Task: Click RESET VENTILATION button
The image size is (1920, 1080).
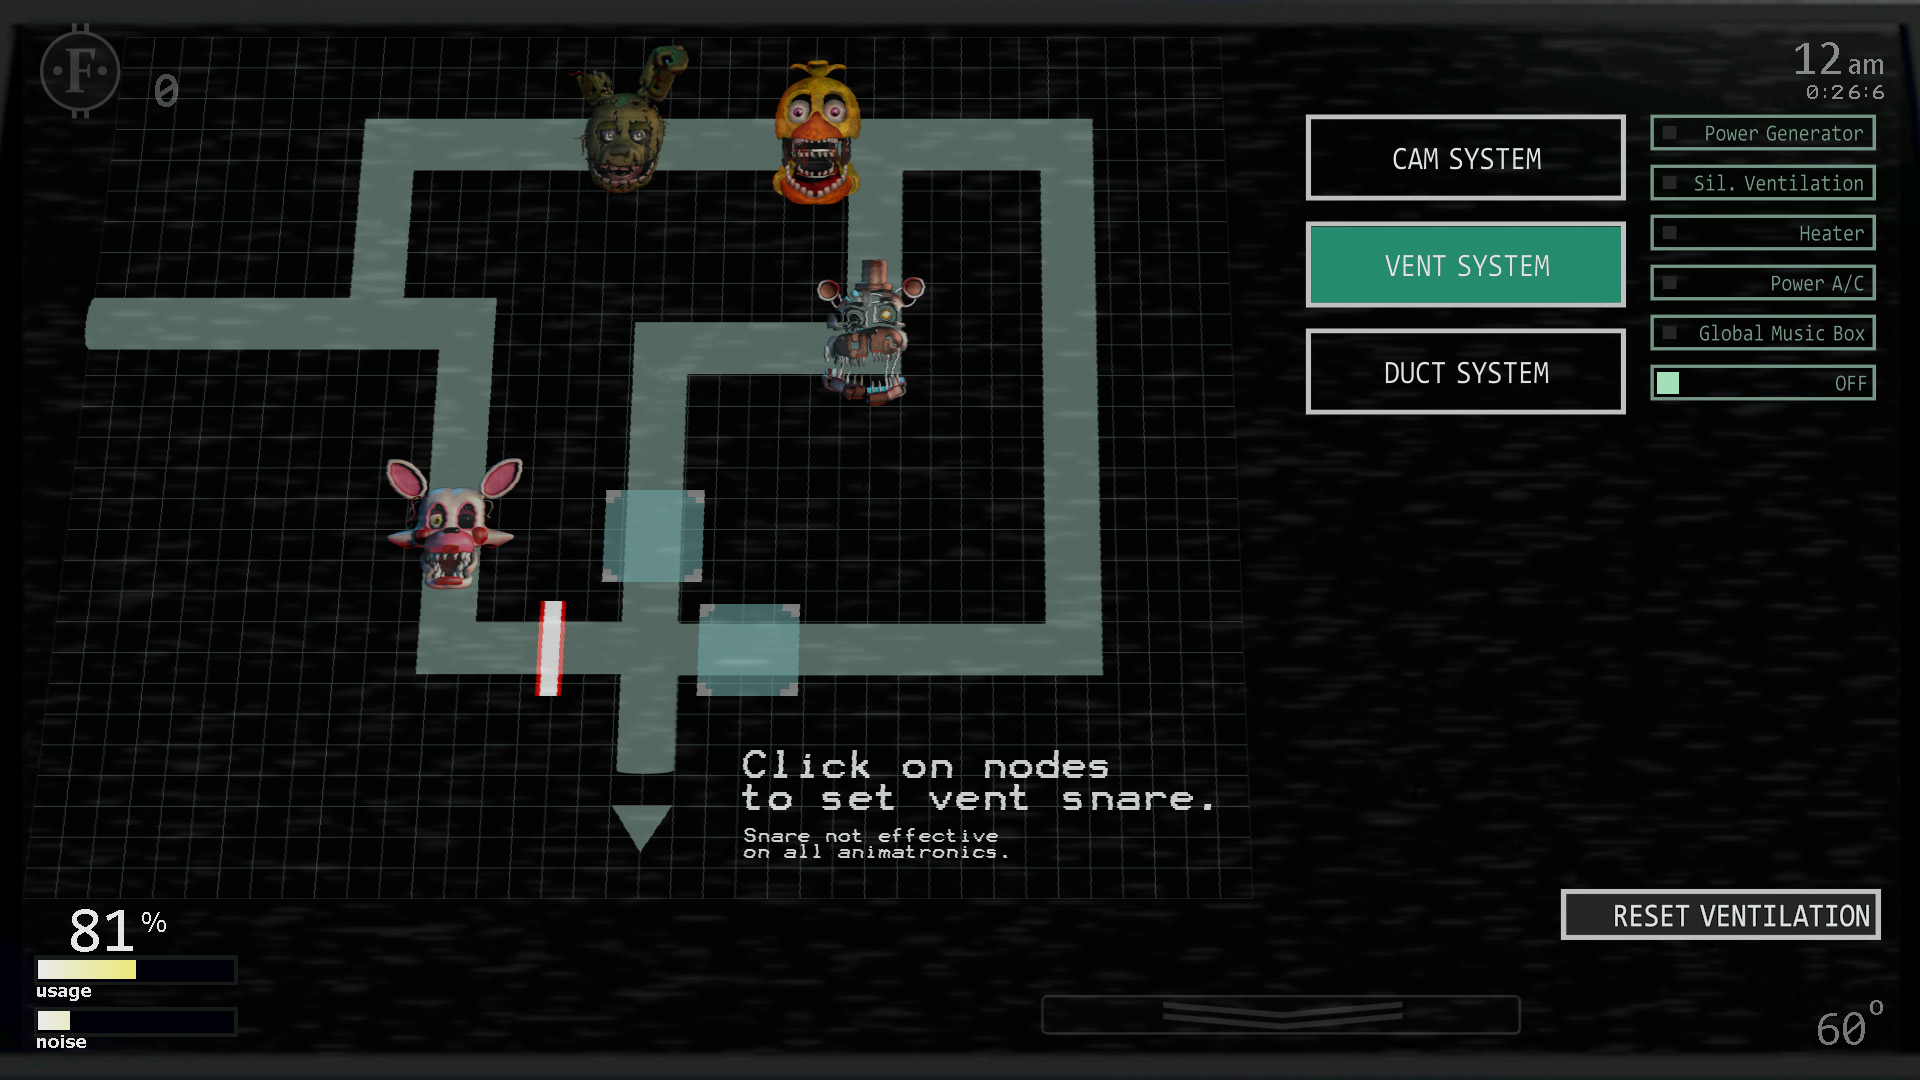Action: [1716, 914]
